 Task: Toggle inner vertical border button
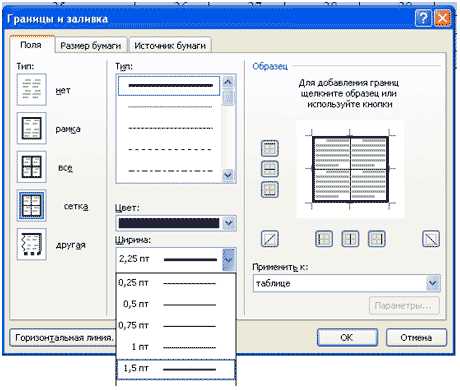350,239
